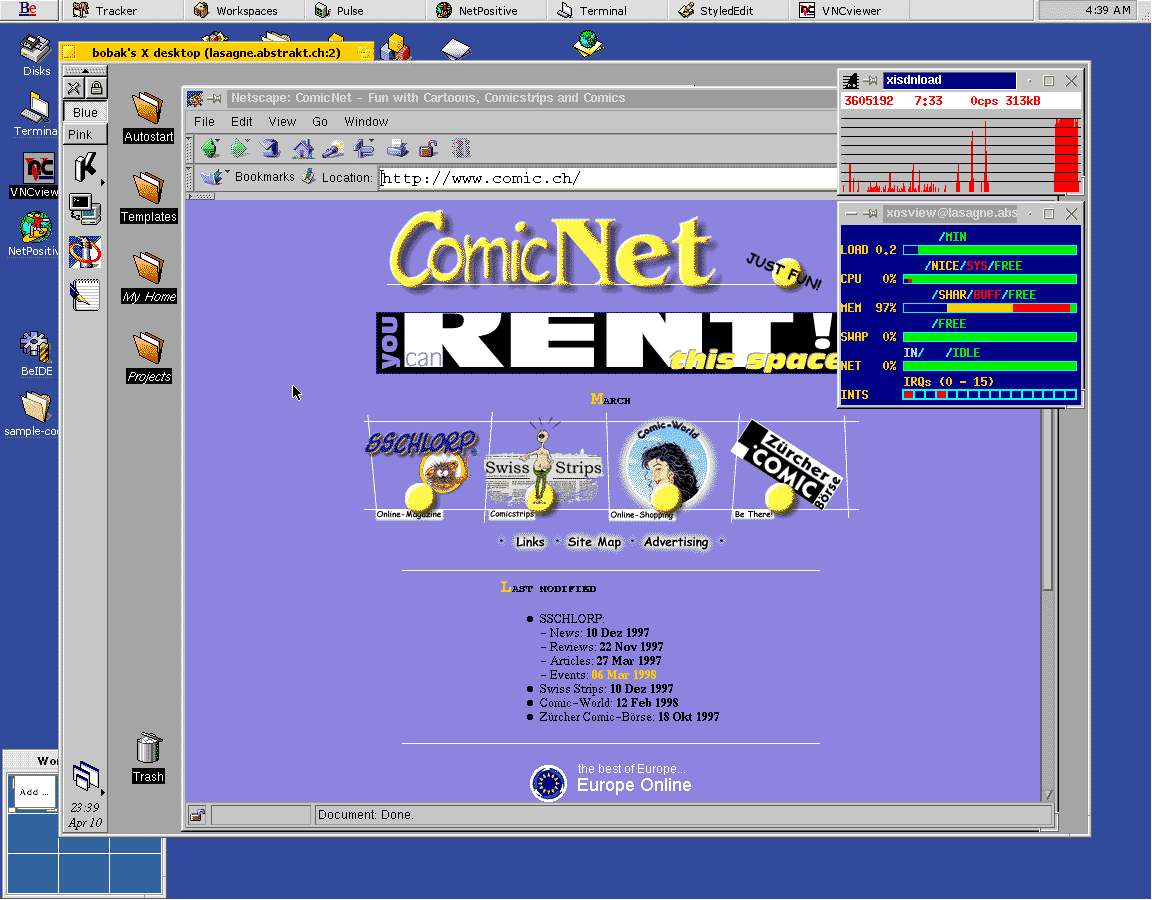Lock the screen with the padlock button
This screenshot has width=1152, height=900.
96,89
